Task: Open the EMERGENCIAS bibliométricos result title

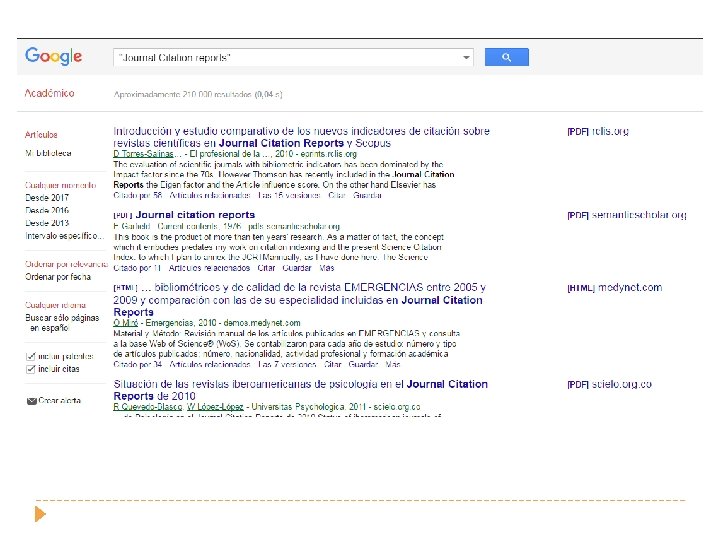Action: tap(299, 300)
